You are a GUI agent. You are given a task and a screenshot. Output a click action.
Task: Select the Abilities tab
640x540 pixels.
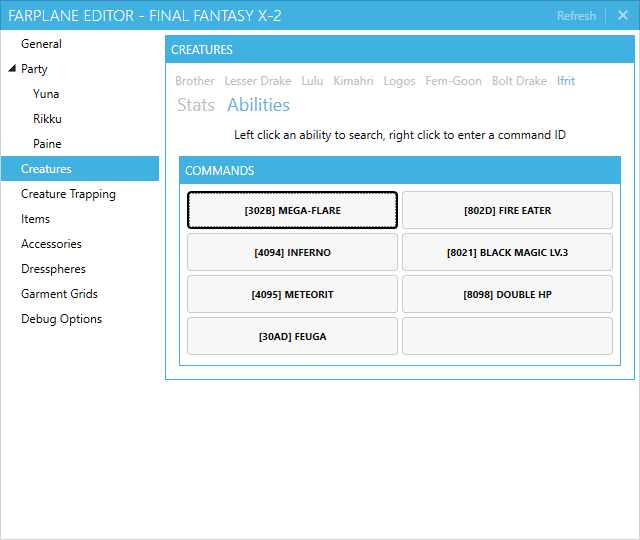tap(259, 105)
